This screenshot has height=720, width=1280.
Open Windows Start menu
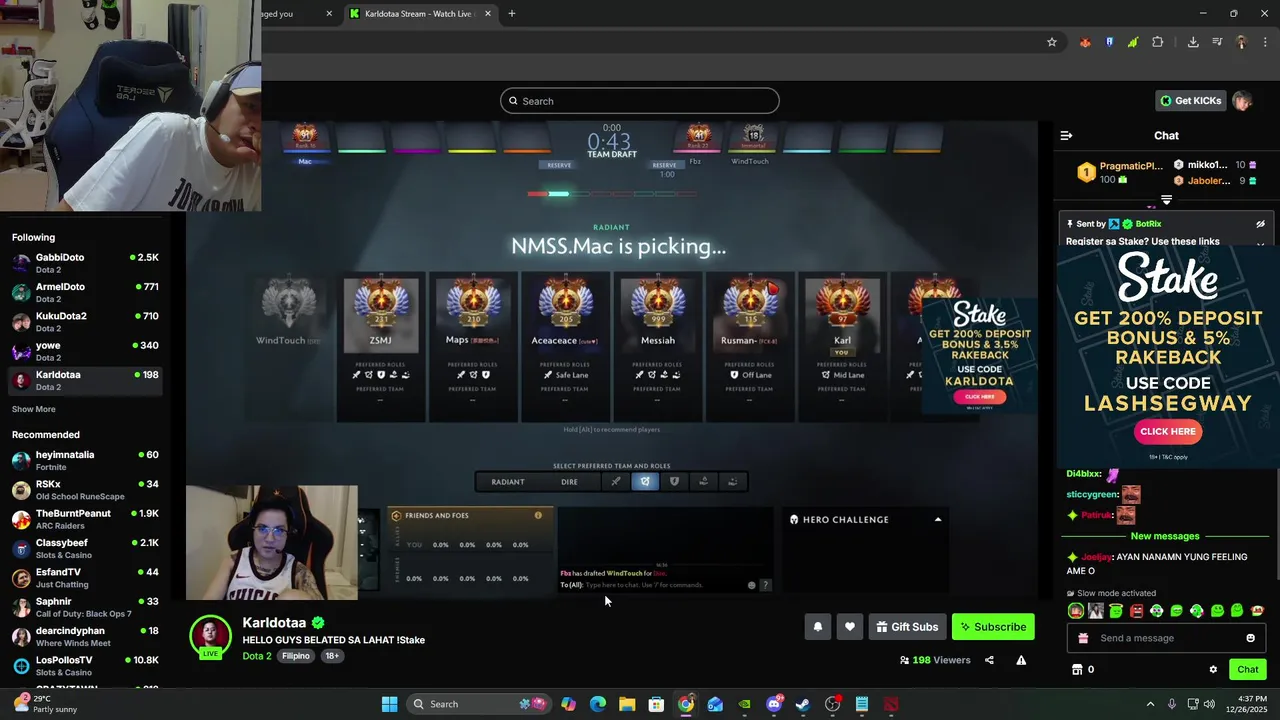[389, 704]
